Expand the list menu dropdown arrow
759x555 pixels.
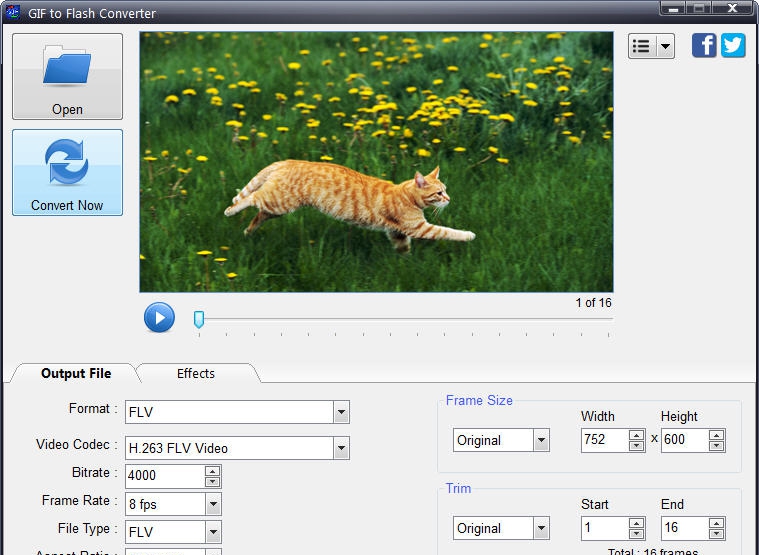(665, 46)
